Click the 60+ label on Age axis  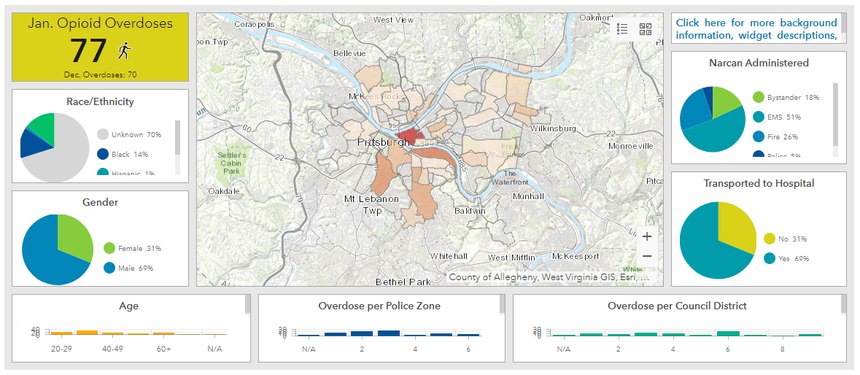point(163,349)
